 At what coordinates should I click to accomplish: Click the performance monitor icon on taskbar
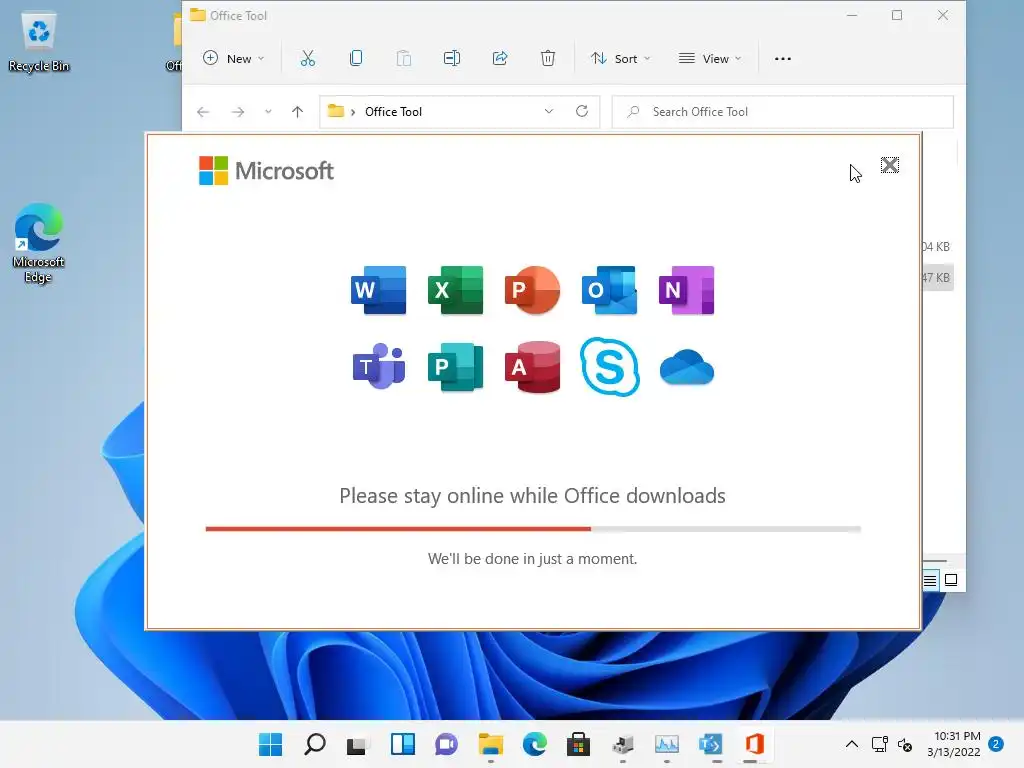(x=667, y=744)
